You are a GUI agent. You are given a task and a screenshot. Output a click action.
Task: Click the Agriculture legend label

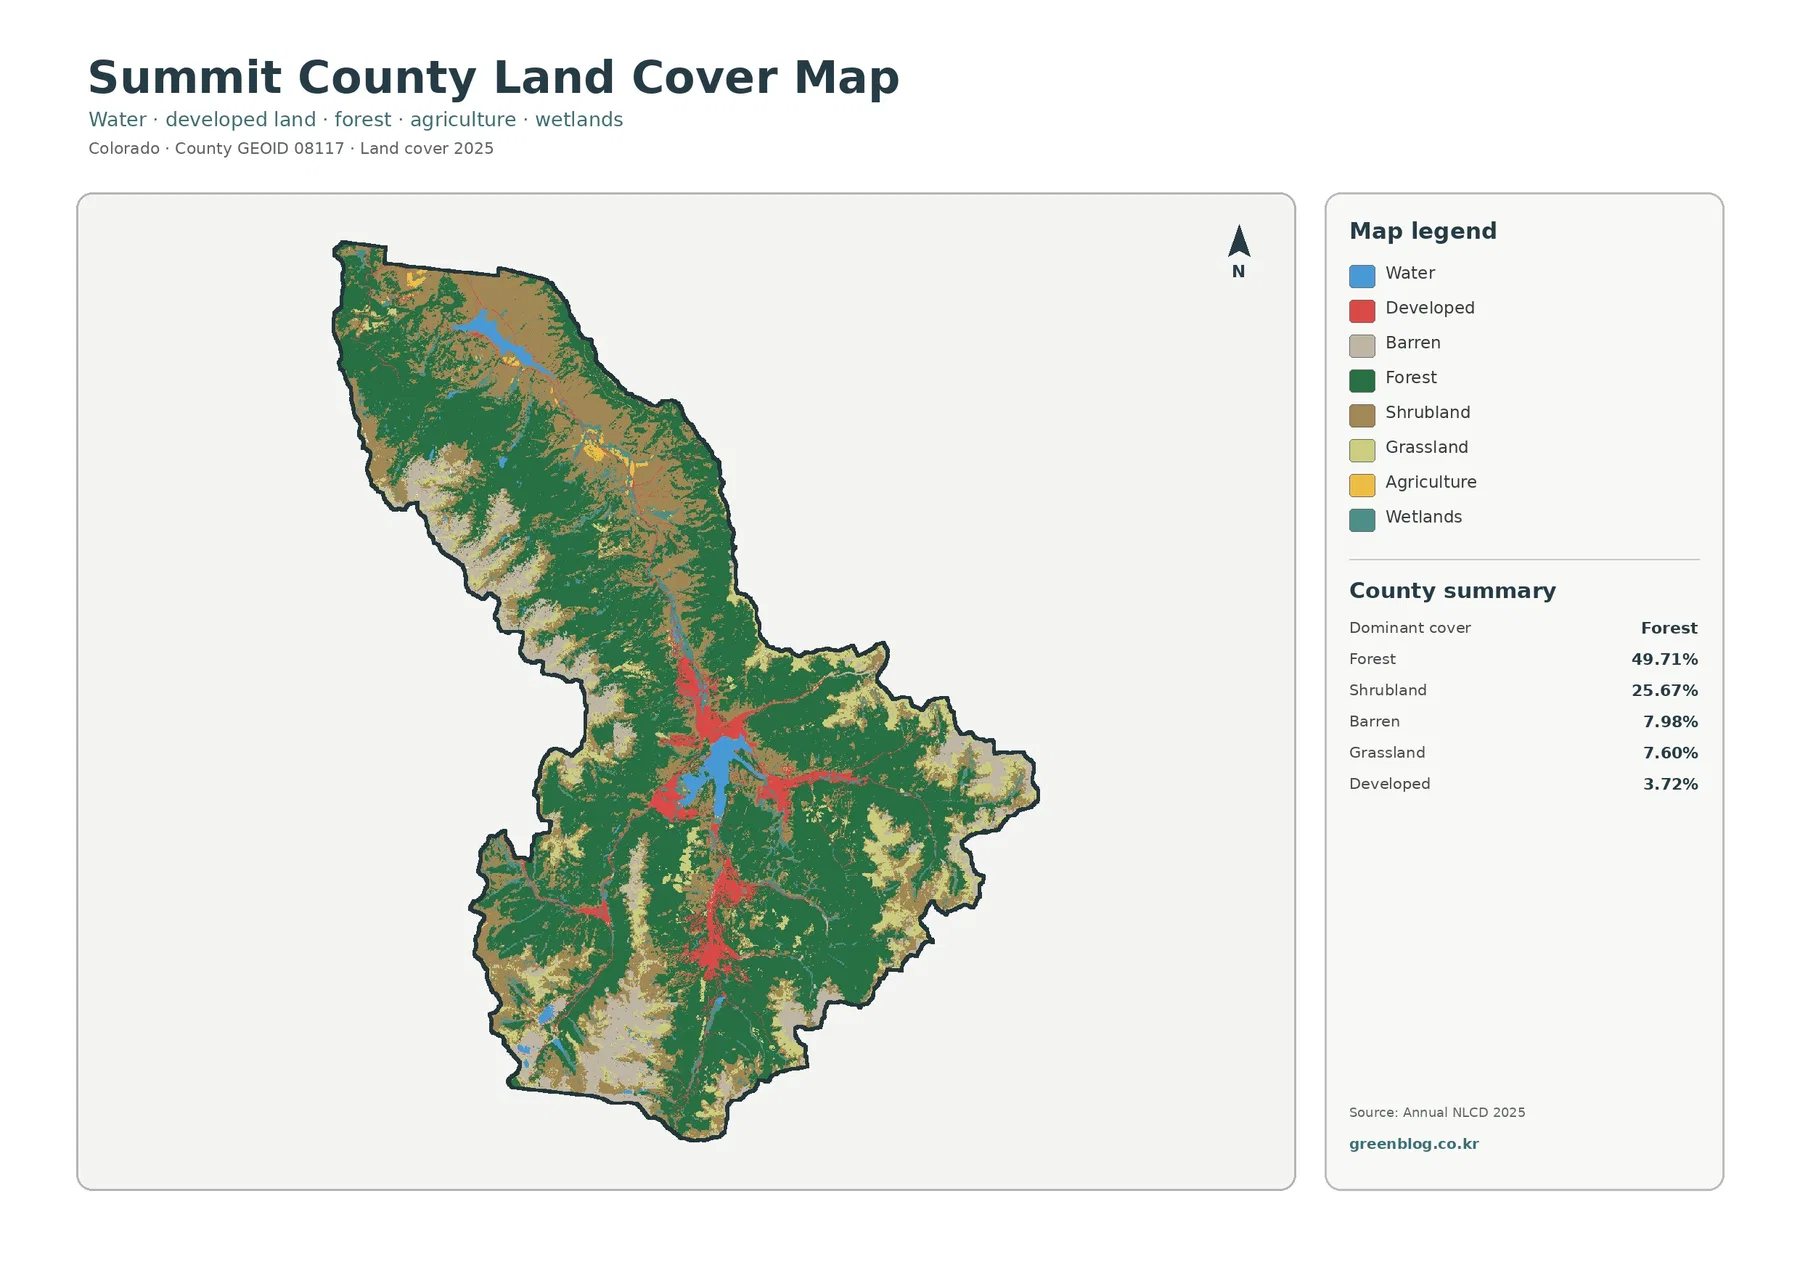click(1431, 482)
